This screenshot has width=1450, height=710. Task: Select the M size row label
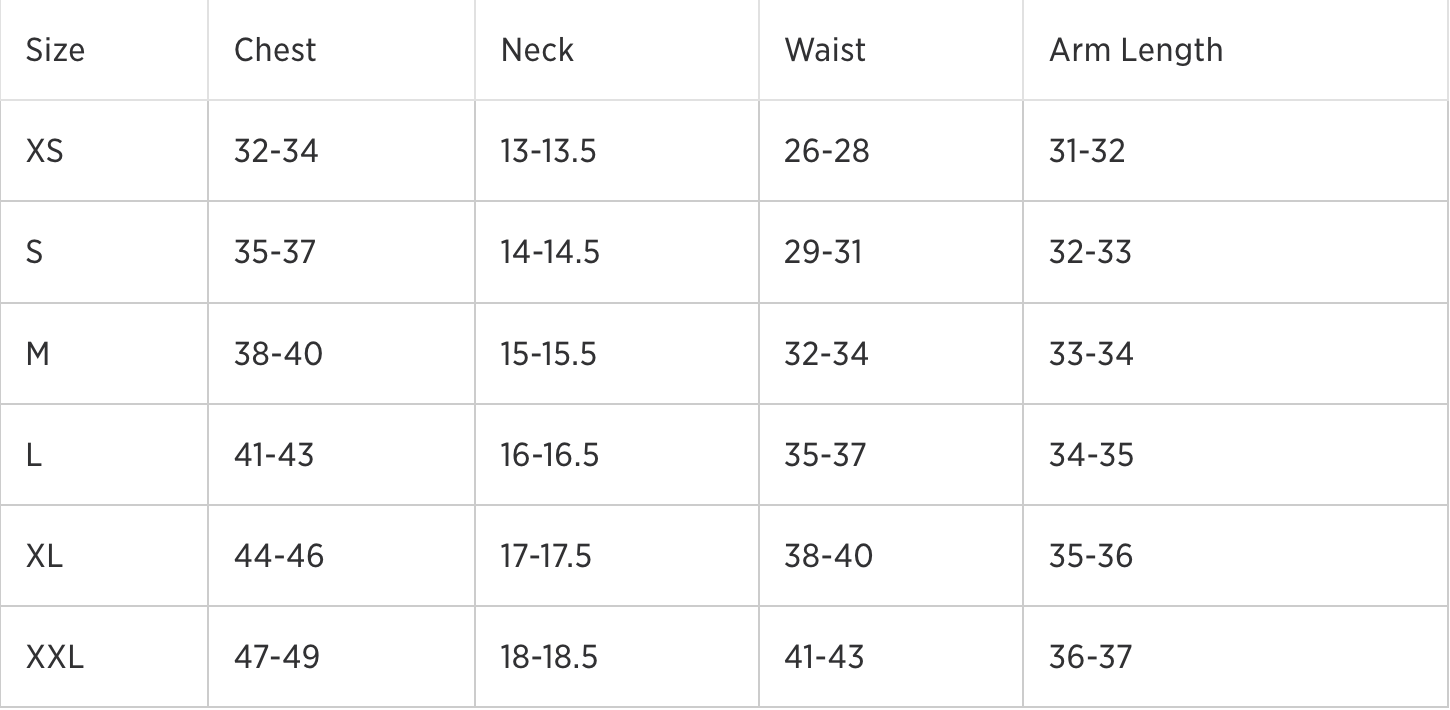(38, 354)
